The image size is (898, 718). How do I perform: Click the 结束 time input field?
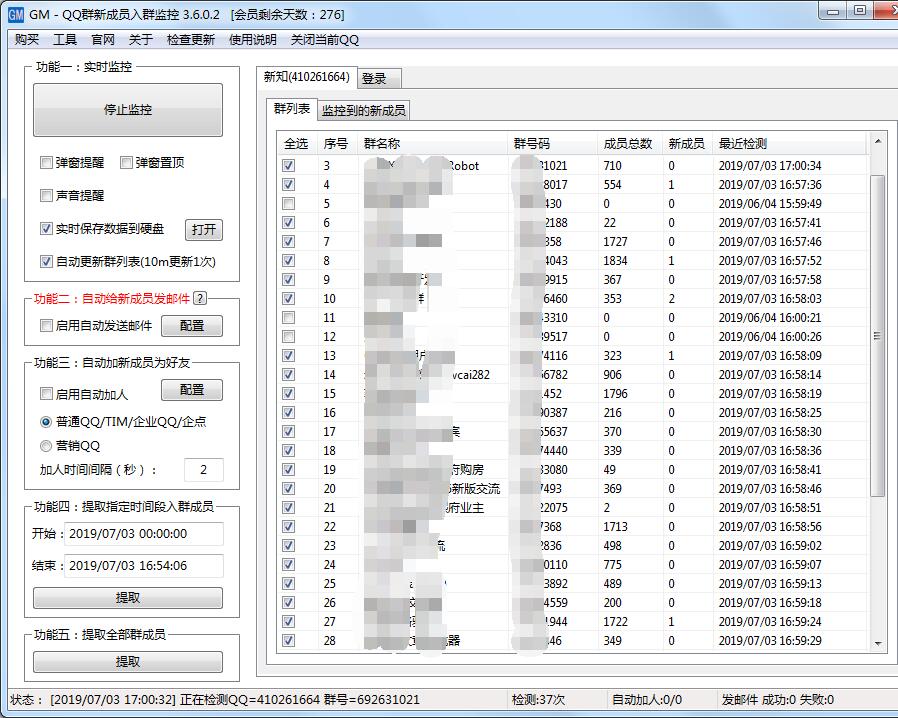144,566
